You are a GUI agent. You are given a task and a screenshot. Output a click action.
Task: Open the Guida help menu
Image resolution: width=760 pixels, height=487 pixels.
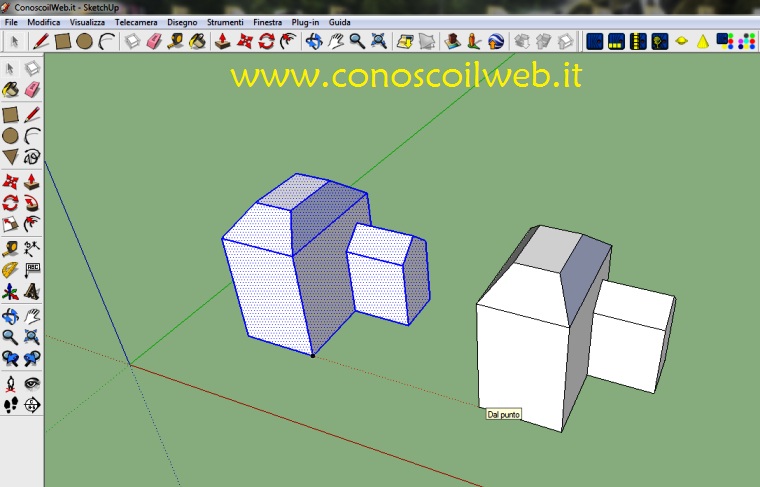coord(339,22)
